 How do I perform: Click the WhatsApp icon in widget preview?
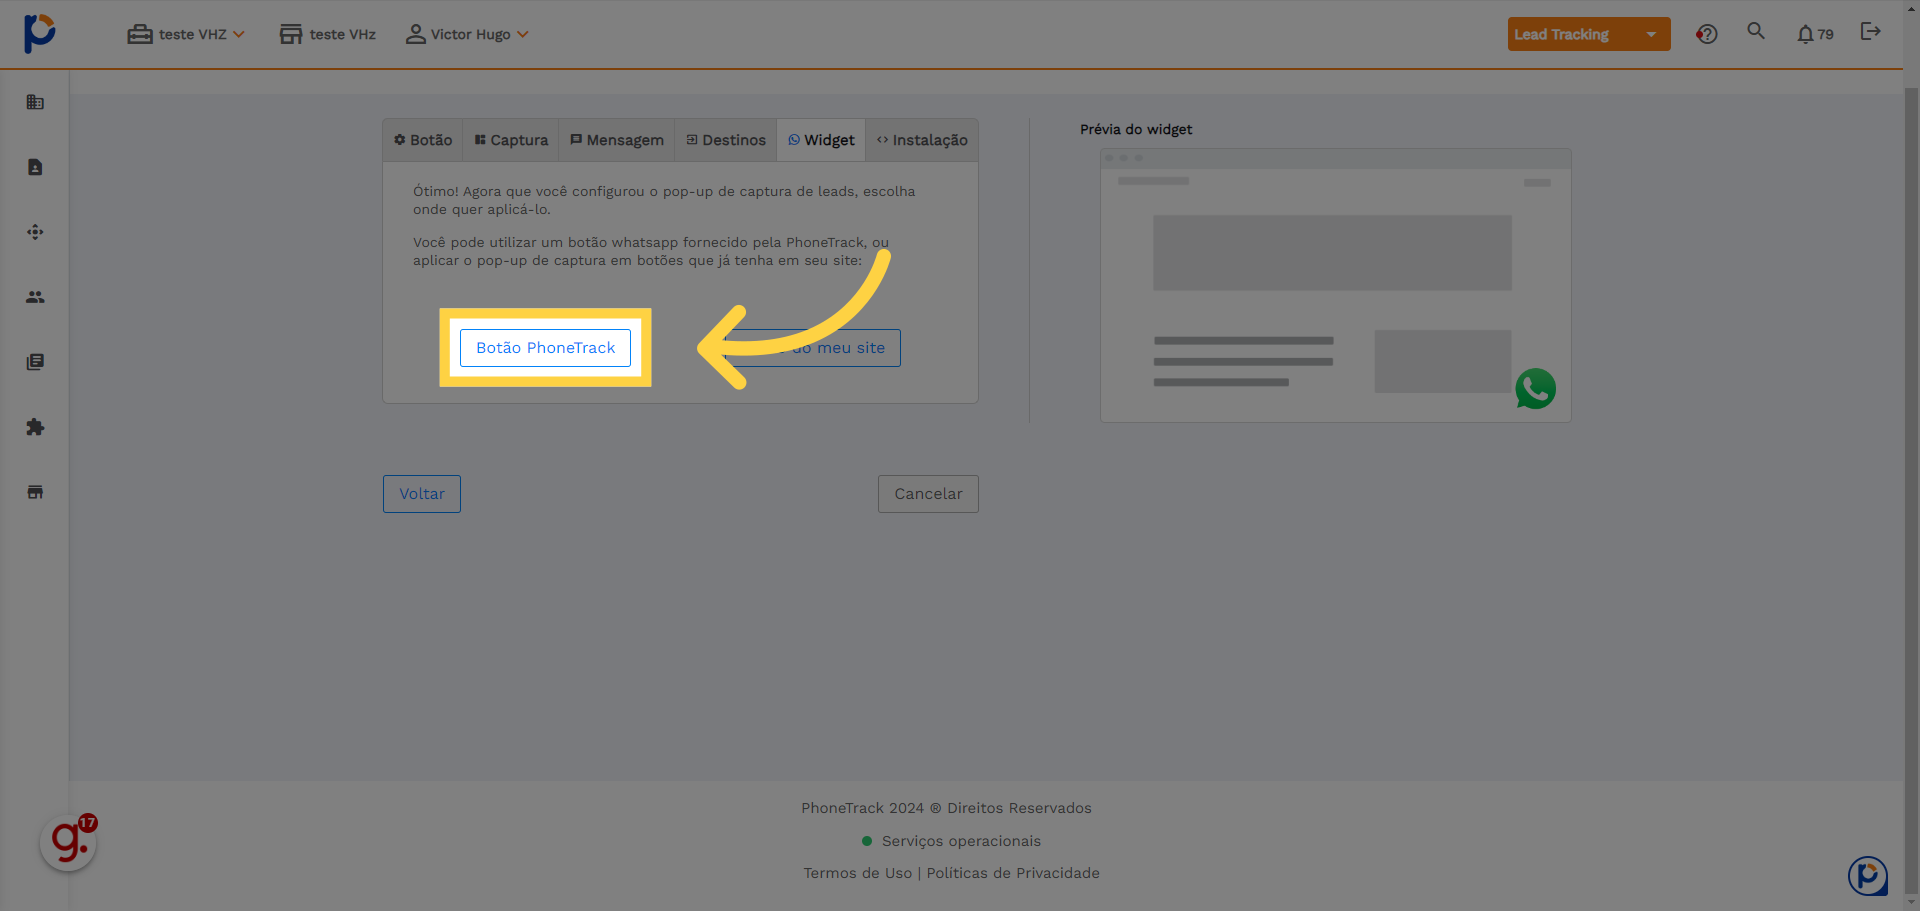[1535, 389]
